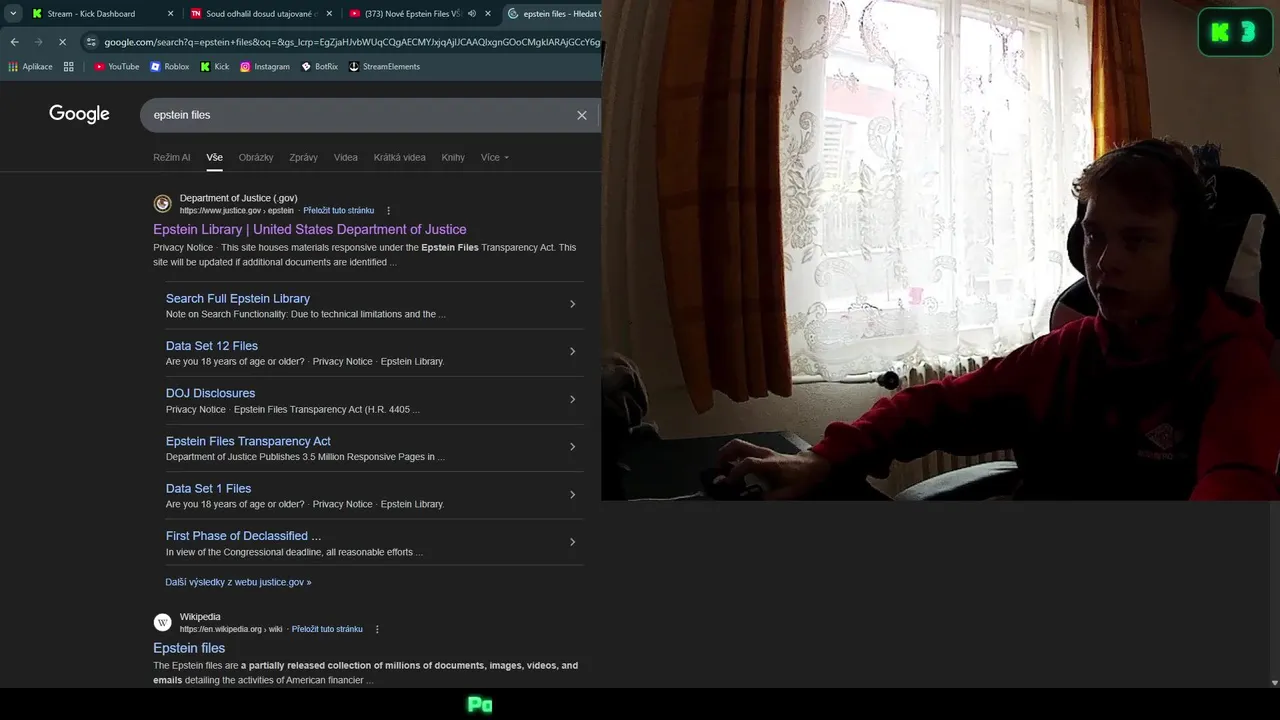Translate the Wikipedia result page
Viewport: 1280px width, 720px height.
coord(327,629)
